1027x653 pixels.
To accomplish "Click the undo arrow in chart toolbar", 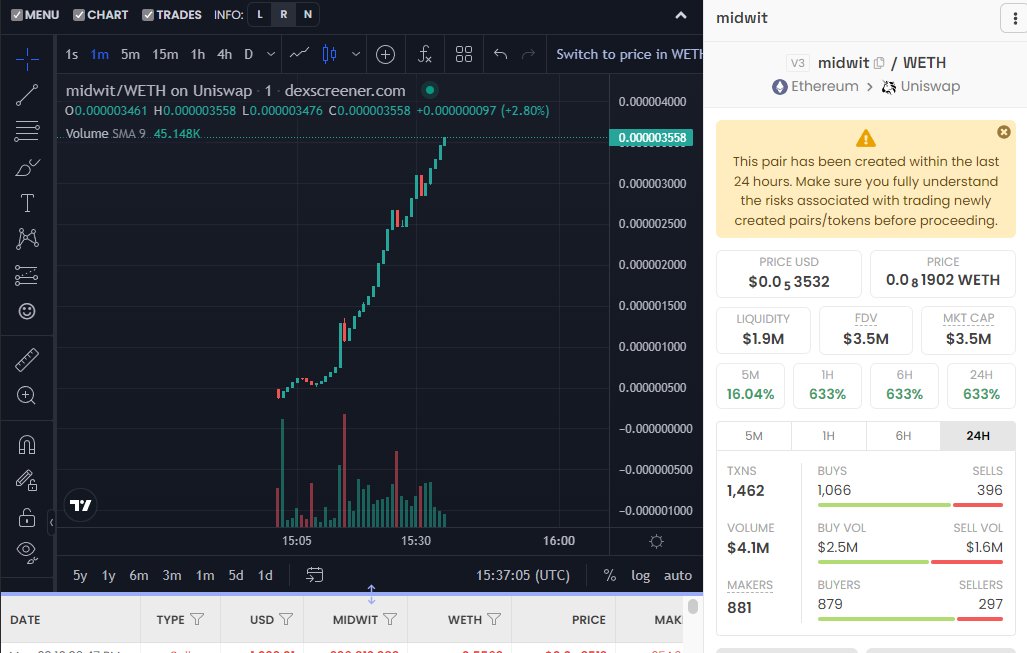I will 500,54.
